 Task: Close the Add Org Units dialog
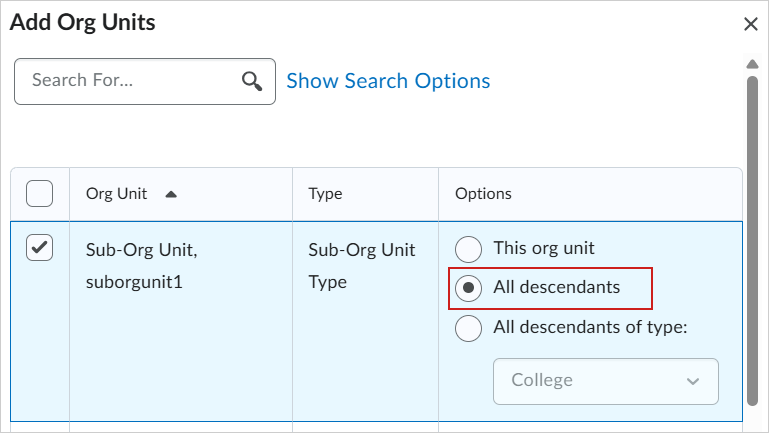[x=751, y=24]
